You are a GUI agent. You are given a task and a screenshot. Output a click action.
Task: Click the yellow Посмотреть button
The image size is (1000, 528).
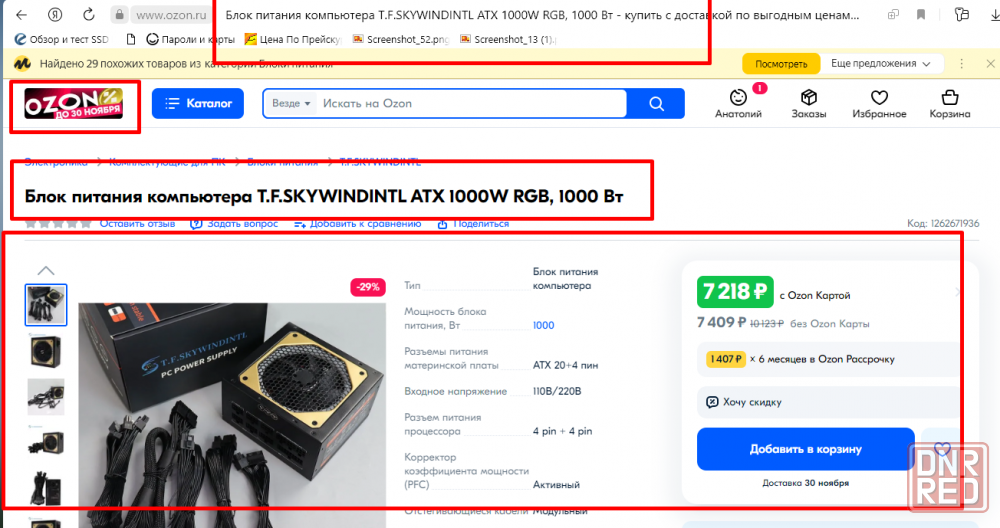pos(781,64)
